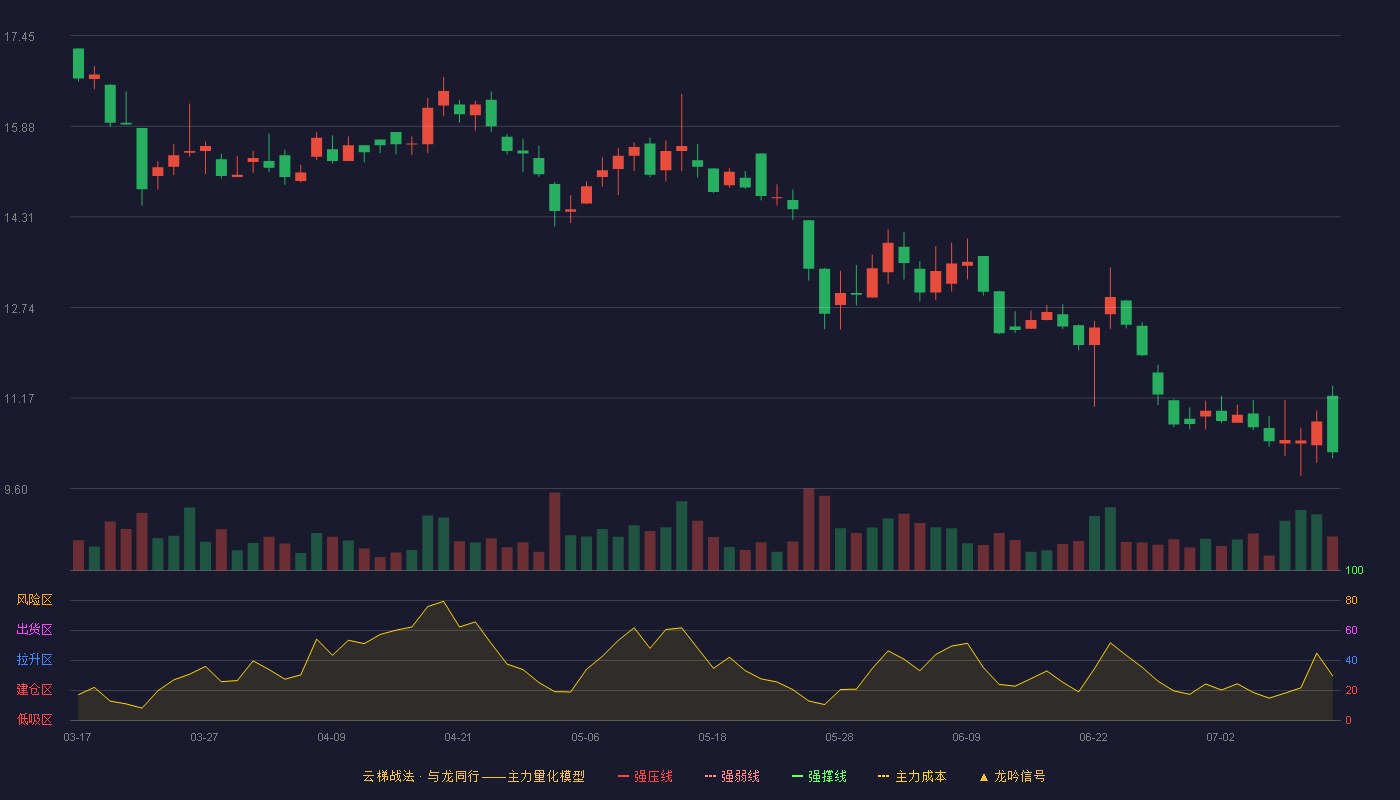Click the pink dotted icon beside 强弱线

point(711,776)
